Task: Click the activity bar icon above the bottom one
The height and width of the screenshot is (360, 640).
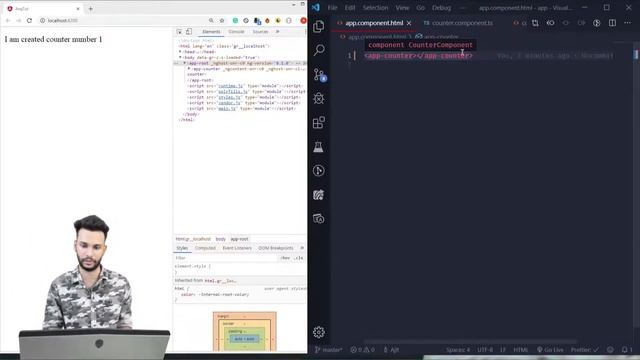Action: pyautogui.click(x=319, y=195)
